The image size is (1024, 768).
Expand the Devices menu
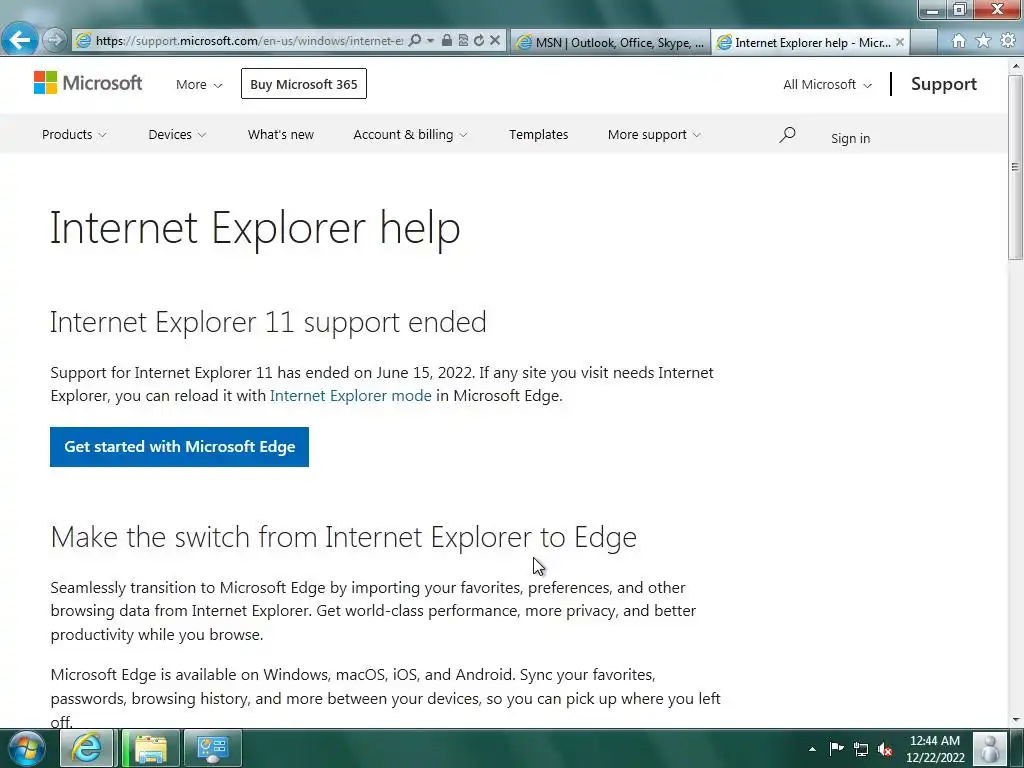pyautogui.click(x=177, y=135)
